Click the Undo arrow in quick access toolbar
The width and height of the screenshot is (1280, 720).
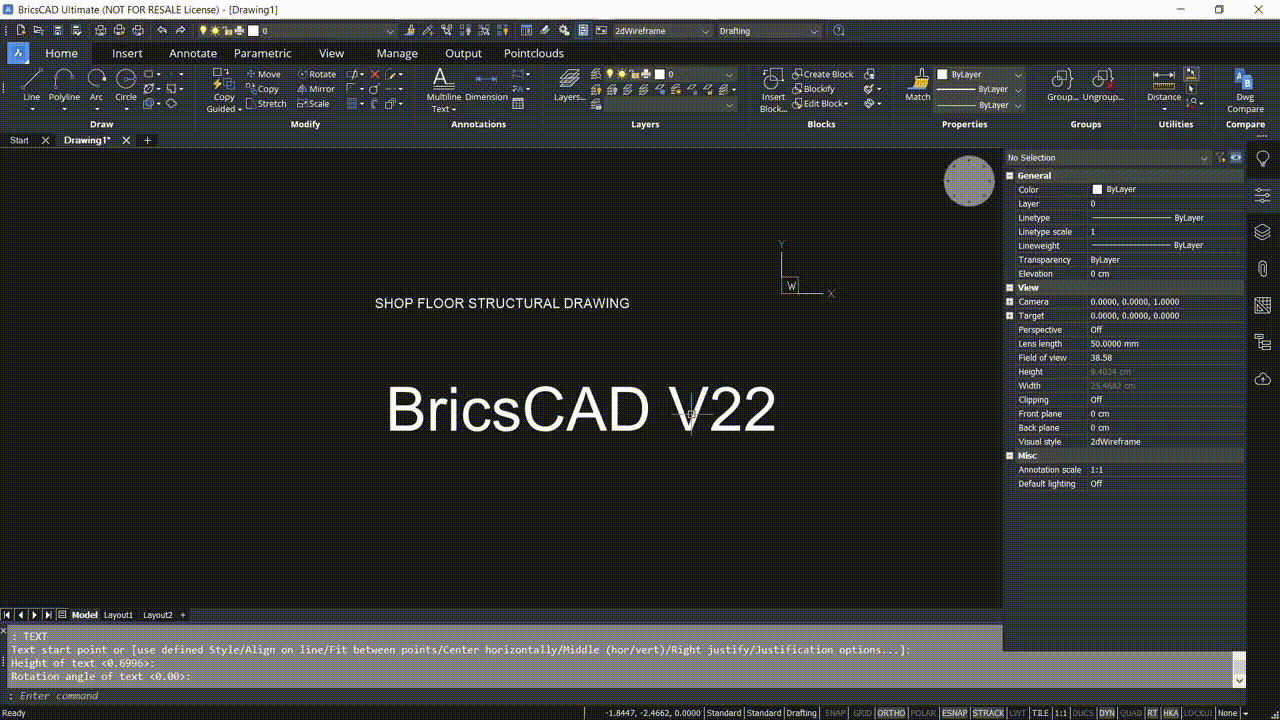click(162, 31)
